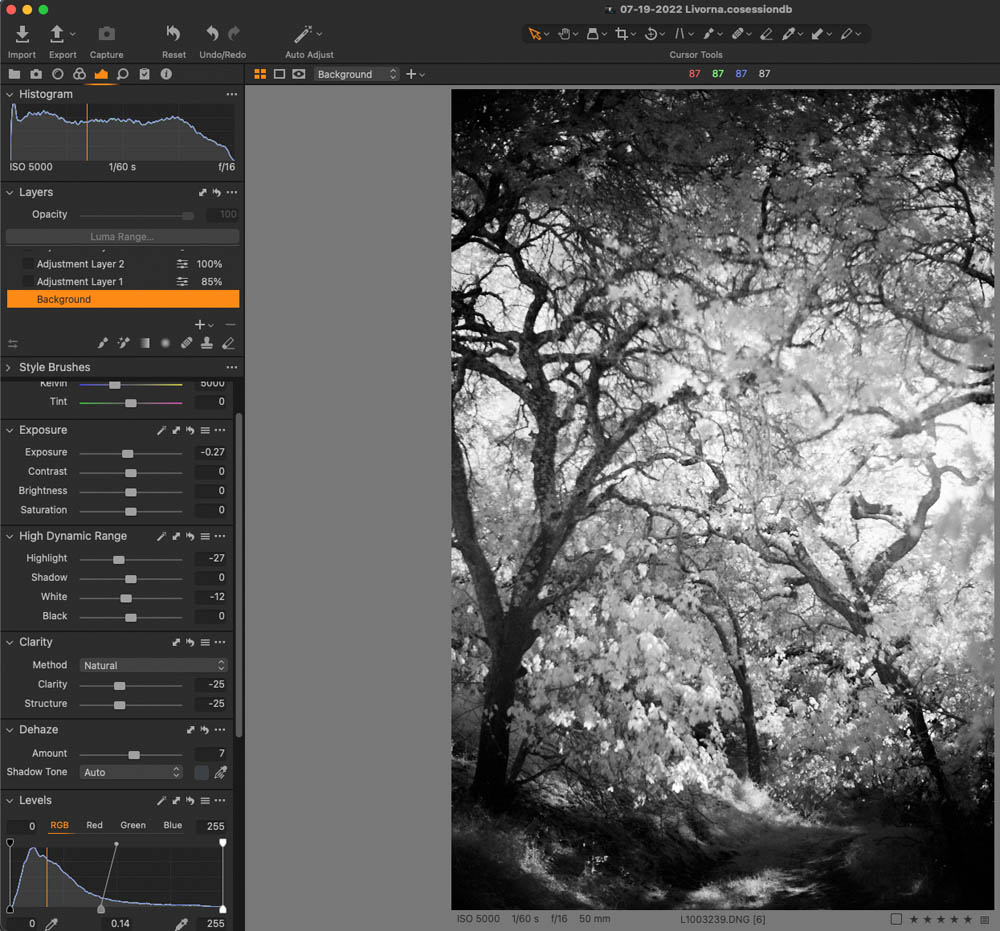Select the Apply Adjustments arrow tool
Screen dimensions: 1000x931
pyautogui.click(x=818, y=34)
